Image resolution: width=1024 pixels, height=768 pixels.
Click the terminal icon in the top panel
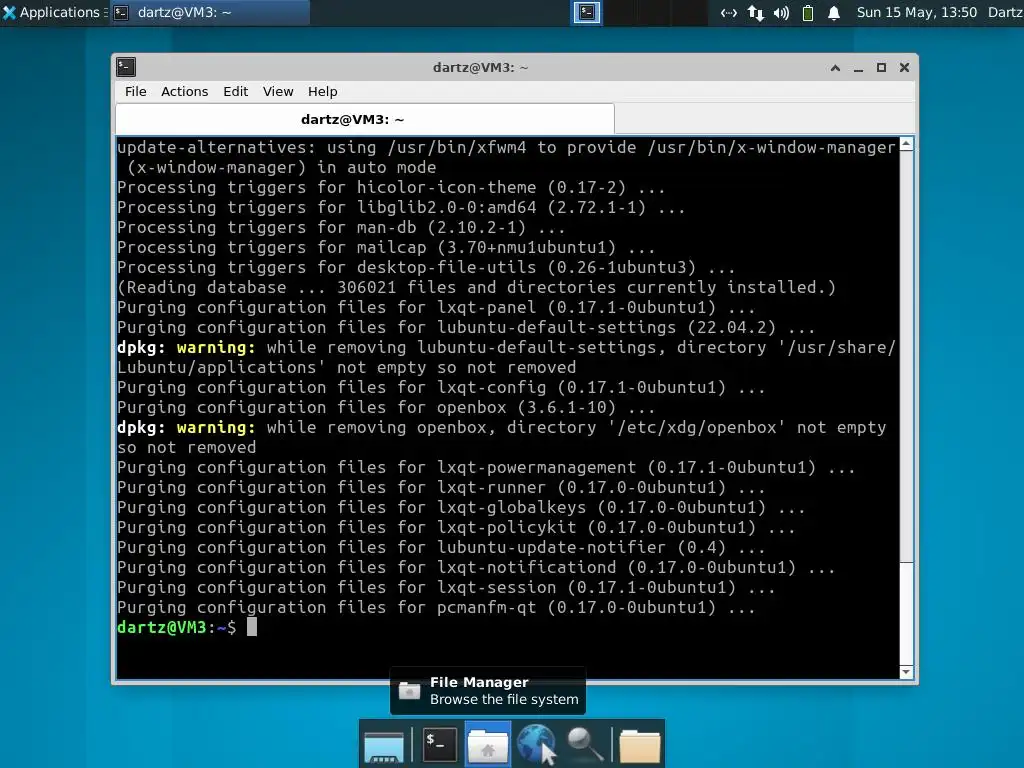coord(586,12)
